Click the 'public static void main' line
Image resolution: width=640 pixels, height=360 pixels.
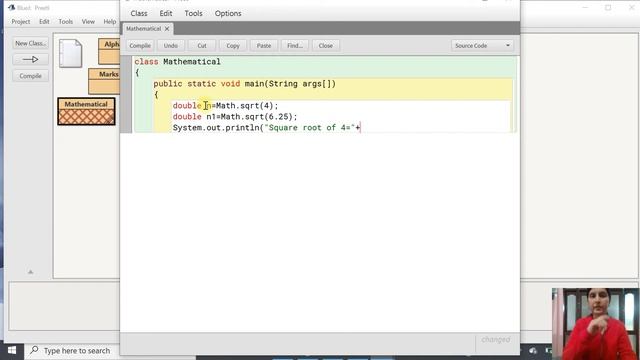point(244,84)
